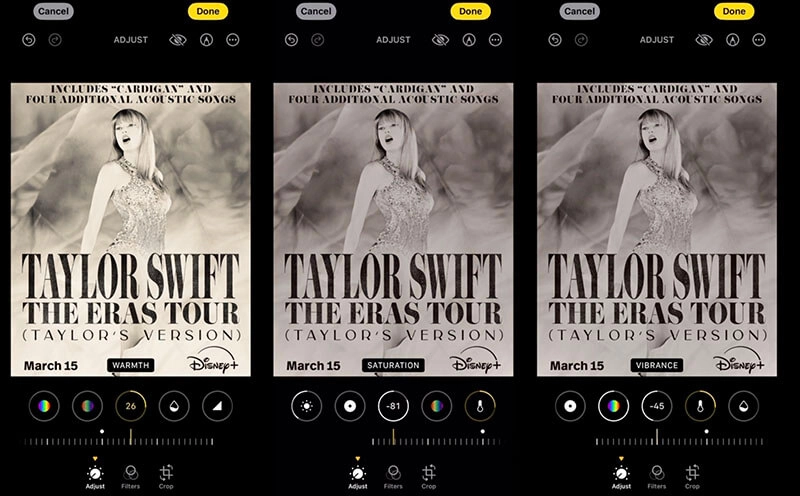800x496 pixels.
Task: Select the Warmth thermometer icon in the Vibrance screen
Action: tap(700, 406)
